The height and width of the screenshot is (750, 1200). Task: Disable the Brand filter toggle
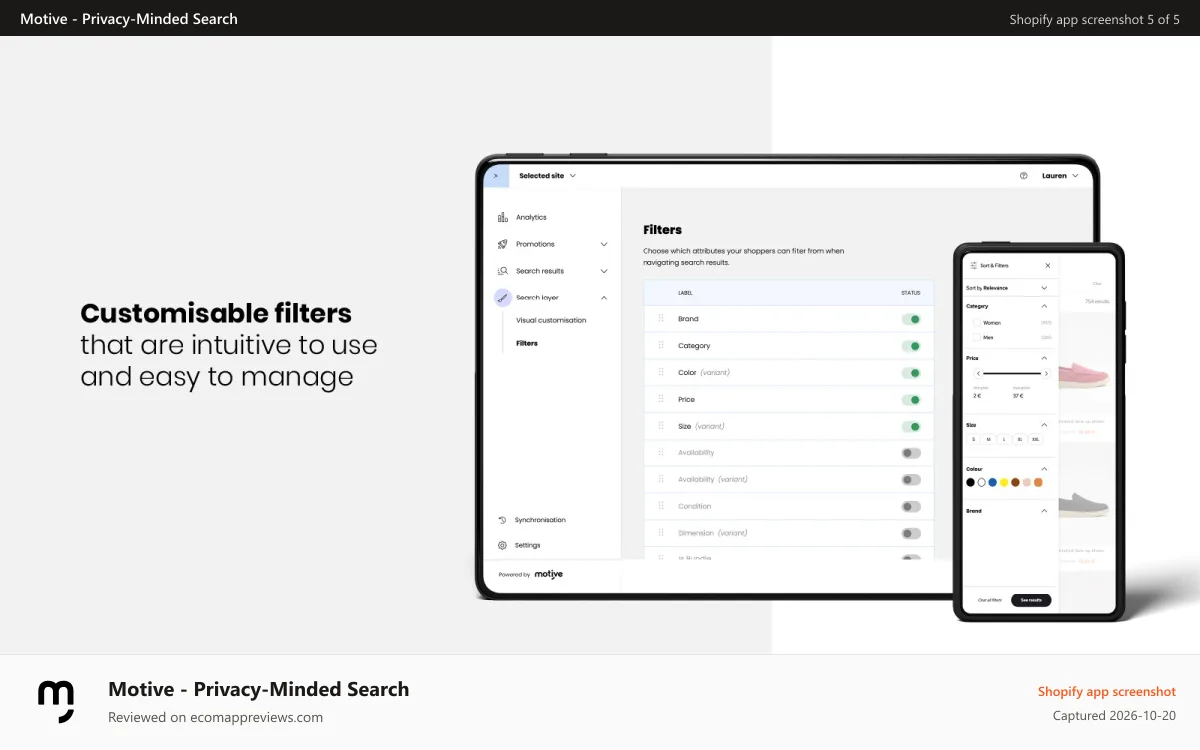911,319
